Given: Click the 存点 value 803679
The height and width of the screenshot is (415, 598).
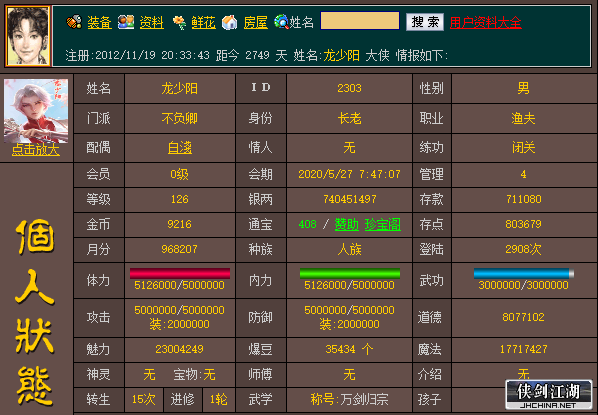Looking at the screenshot, I should (x=523, y=224).
